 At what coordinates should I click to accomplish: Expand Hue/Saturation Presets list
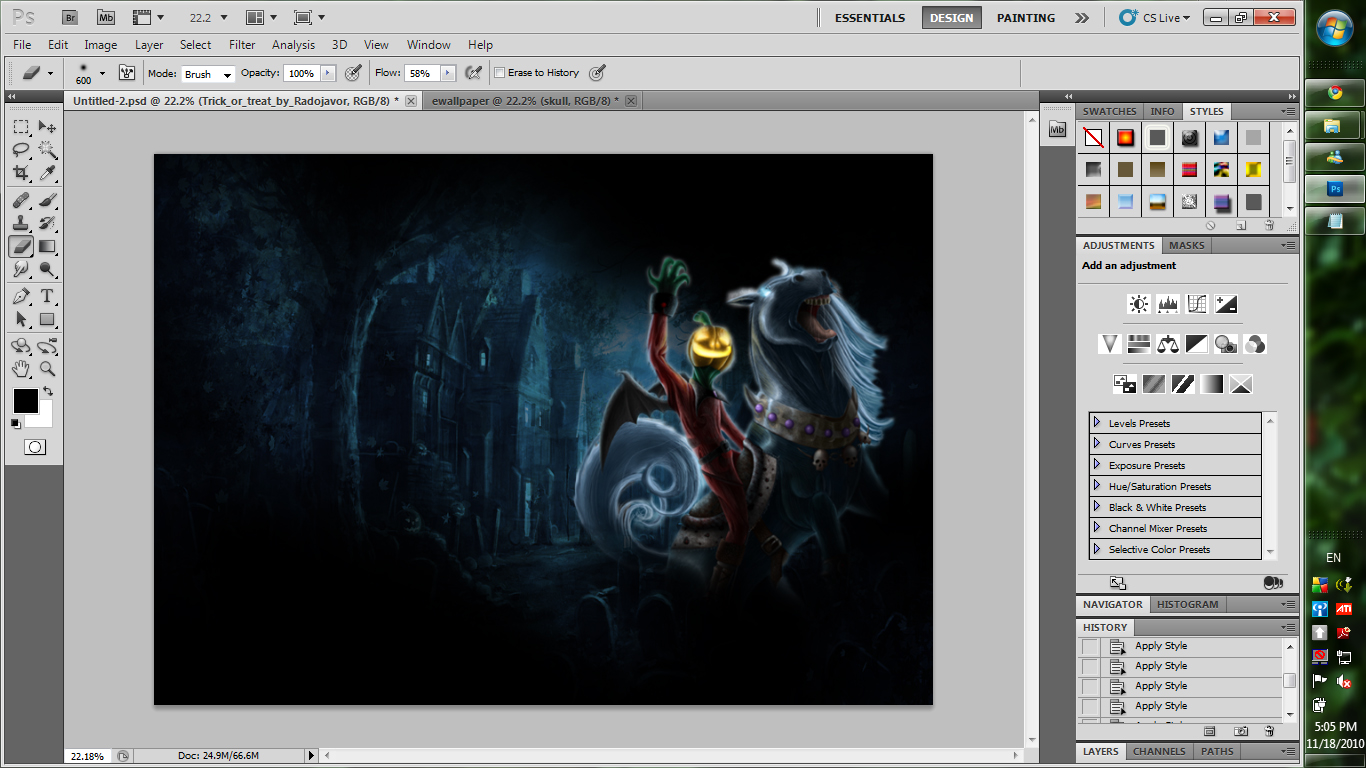pos(1097,486)
